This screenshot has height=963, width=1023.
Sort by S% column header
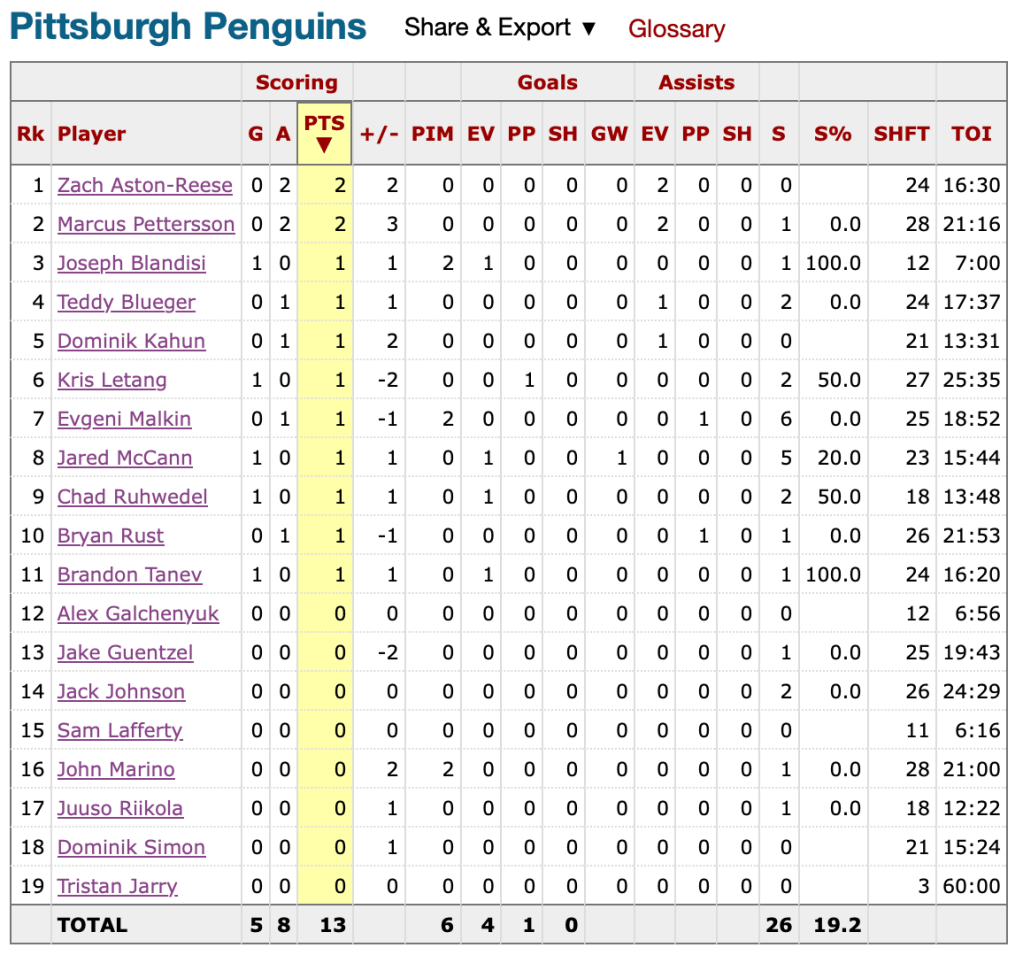(832, 134)
